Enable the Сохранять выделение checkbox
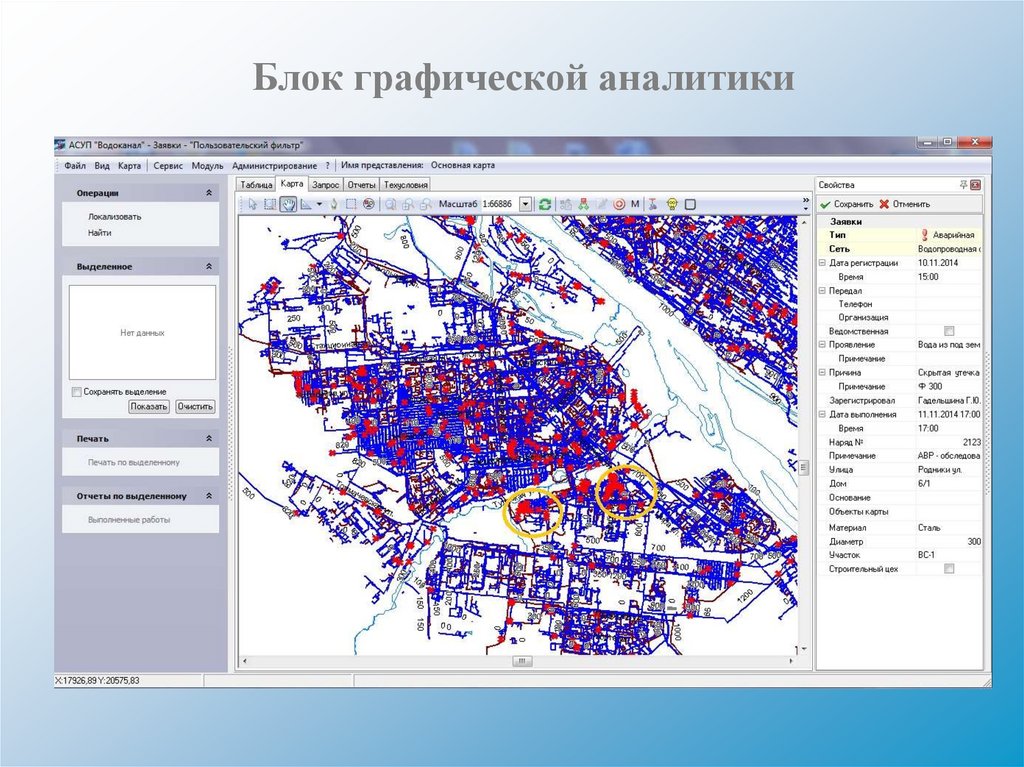 coord(77,392)
